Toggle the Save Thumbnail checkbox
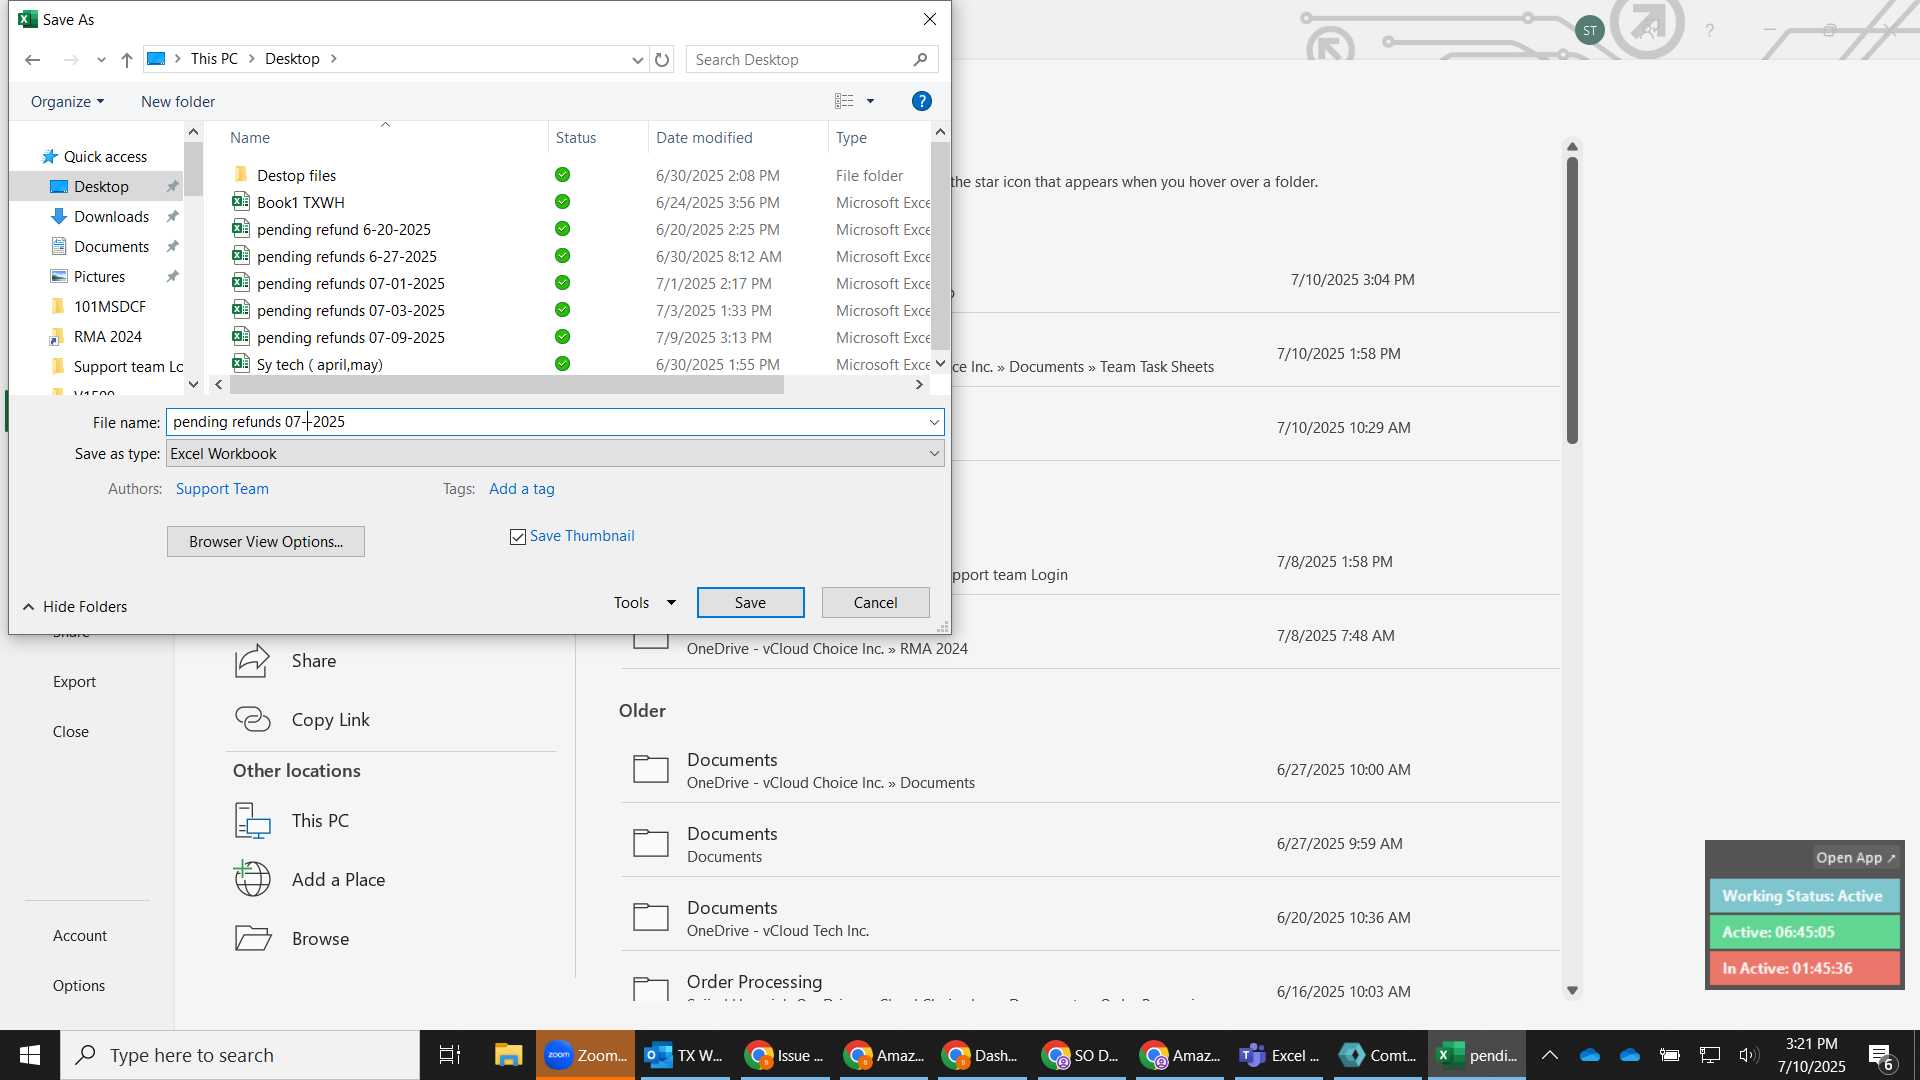Viewport: 1920px width, 1080px height. tap(518, 537)
